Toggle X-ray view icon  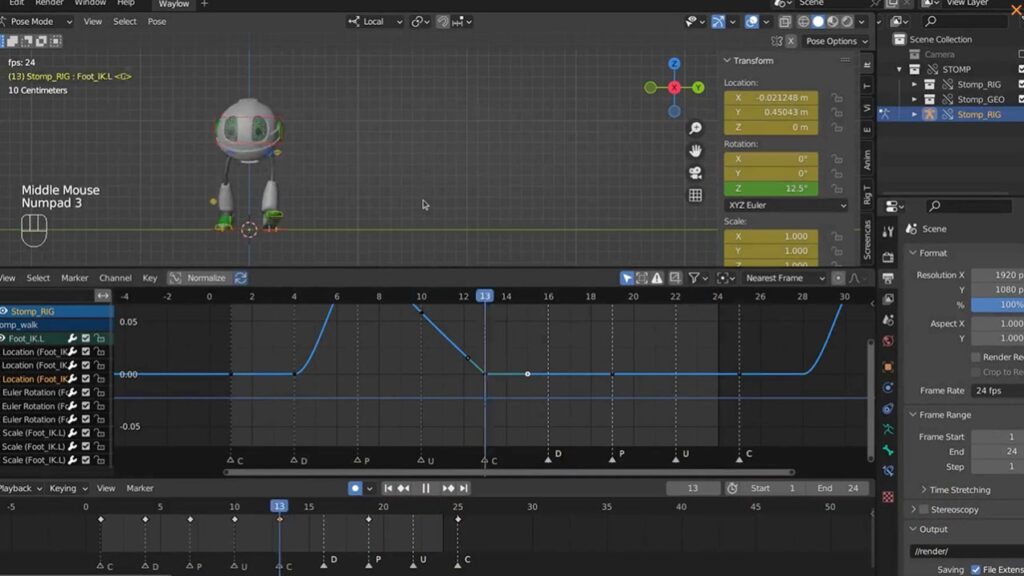pyautogui.click(x=785, y=22)
